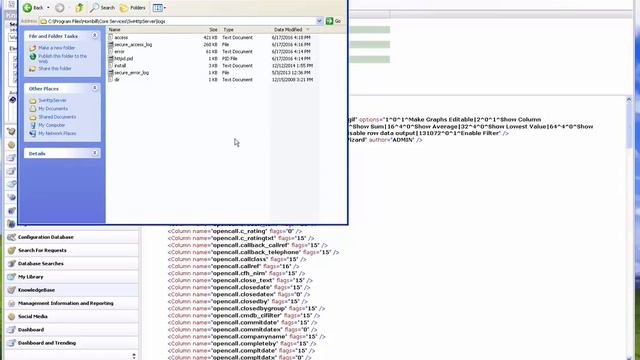Click the 'opencall.companyname' XML line
The image size is (640, 360).
247,337
